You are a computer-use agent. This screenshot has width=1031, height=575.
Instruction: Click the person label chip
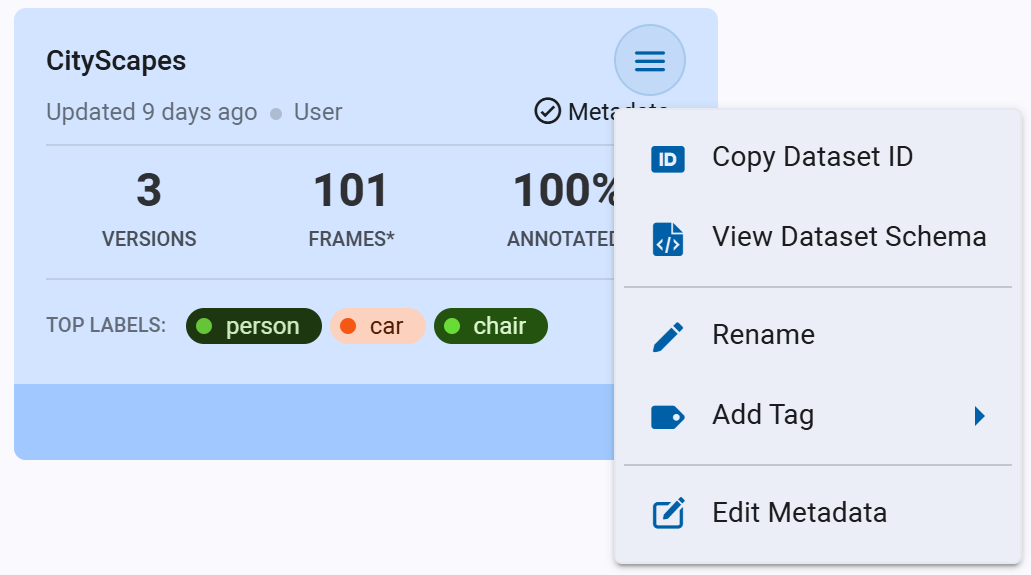point(254,326)
